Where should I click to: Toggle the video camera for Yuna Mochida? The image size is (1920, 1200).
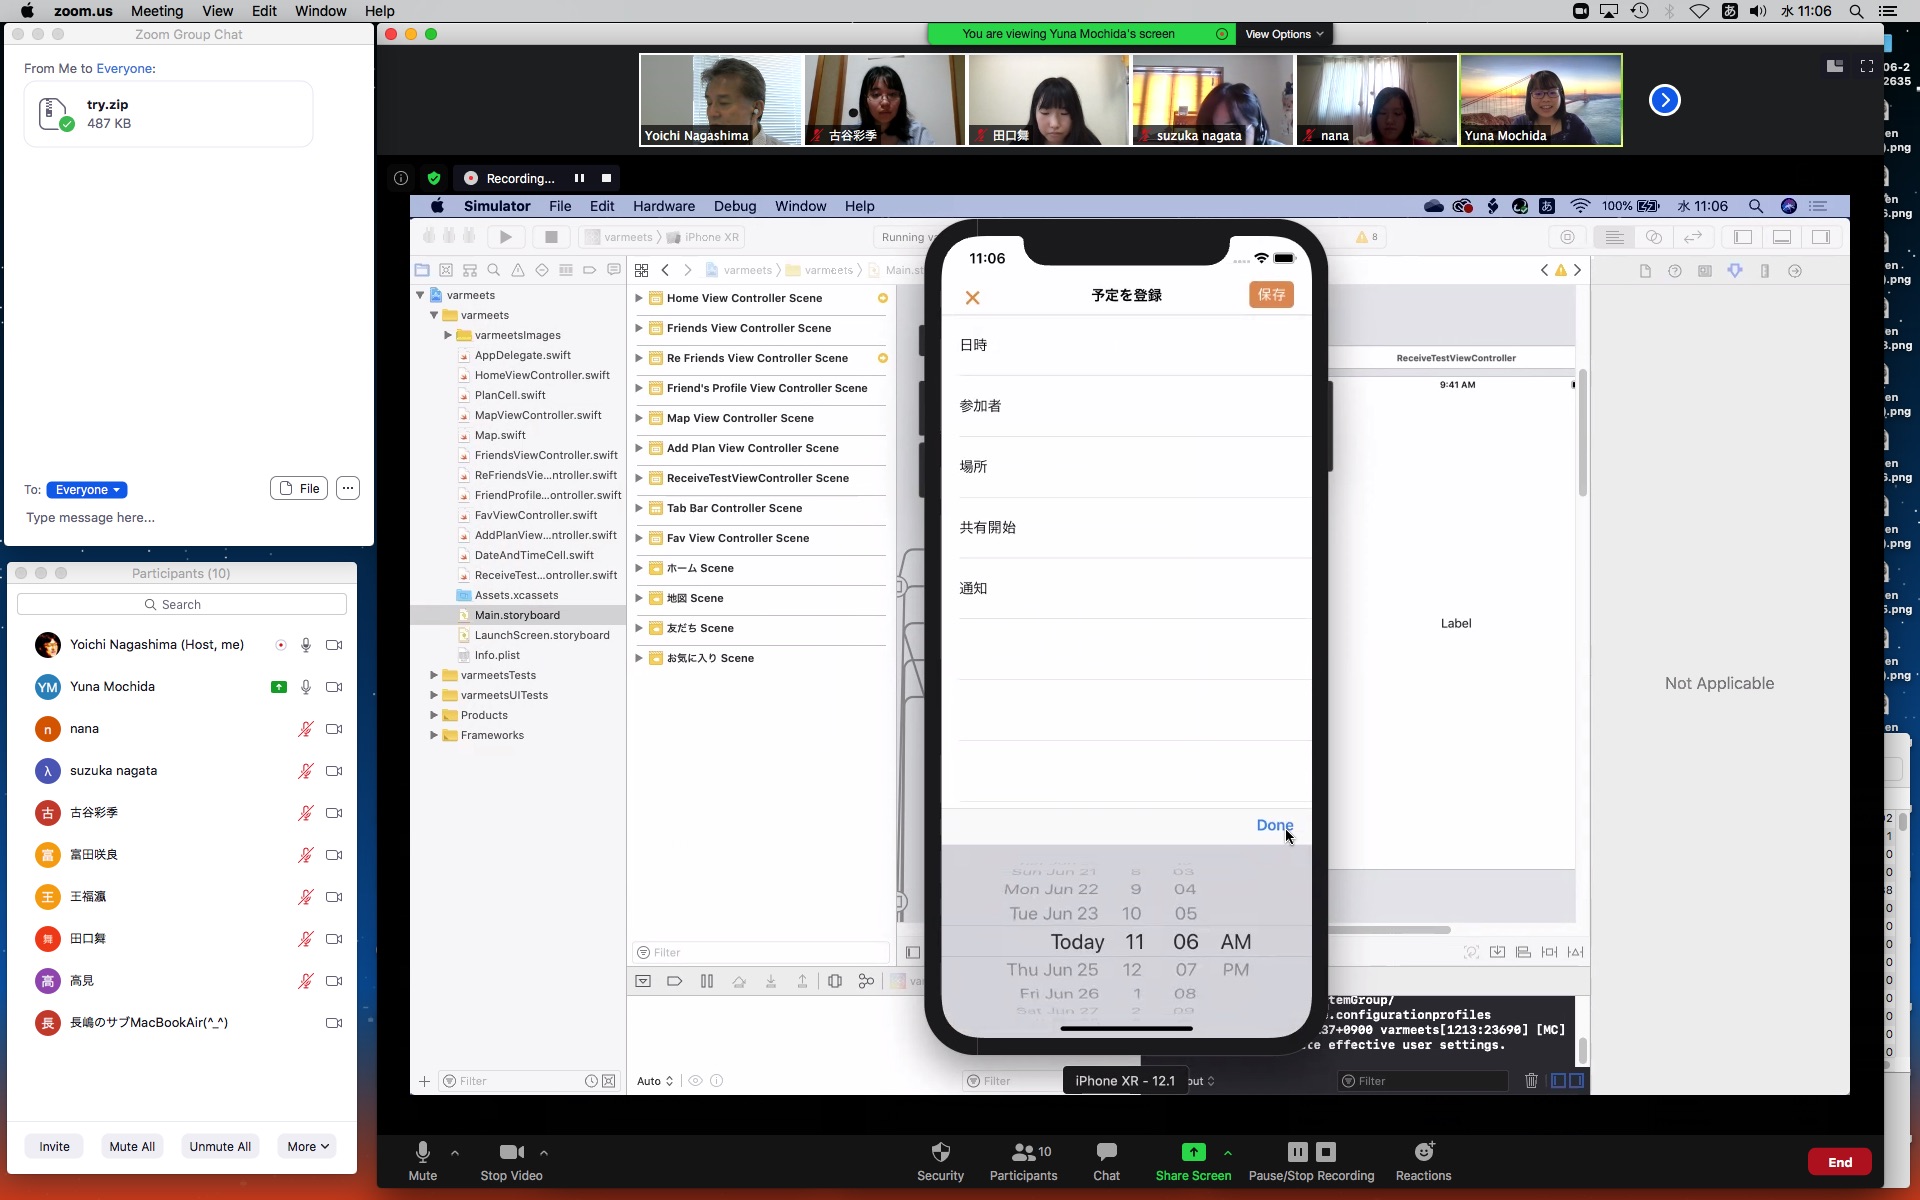pos(334,687)
